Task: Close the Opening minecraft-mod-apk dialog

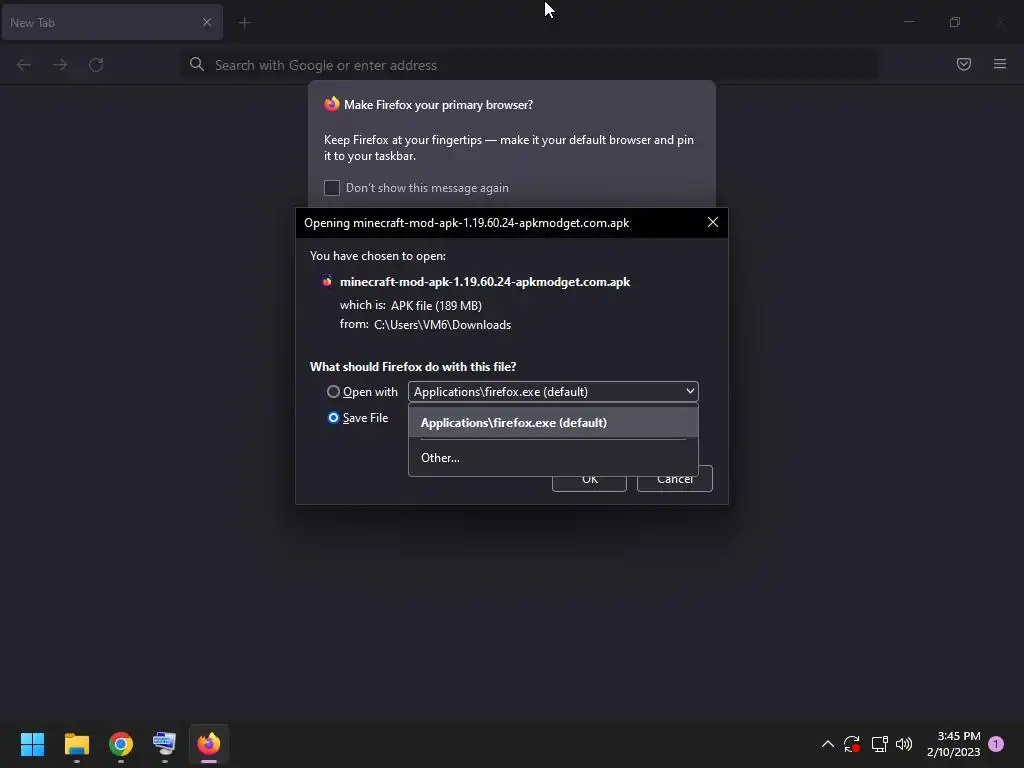Action: click(x=712, y=223)
